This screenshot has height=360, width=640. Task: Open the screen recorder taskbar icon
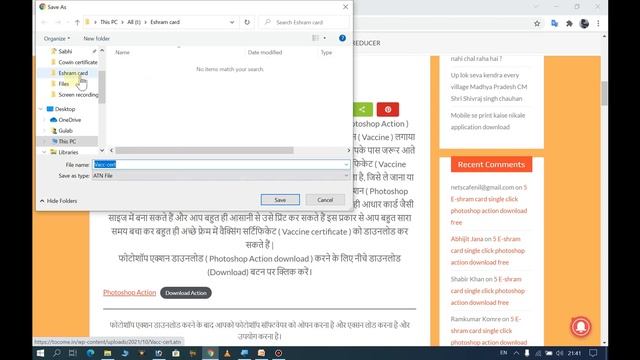tap(278, 353)
